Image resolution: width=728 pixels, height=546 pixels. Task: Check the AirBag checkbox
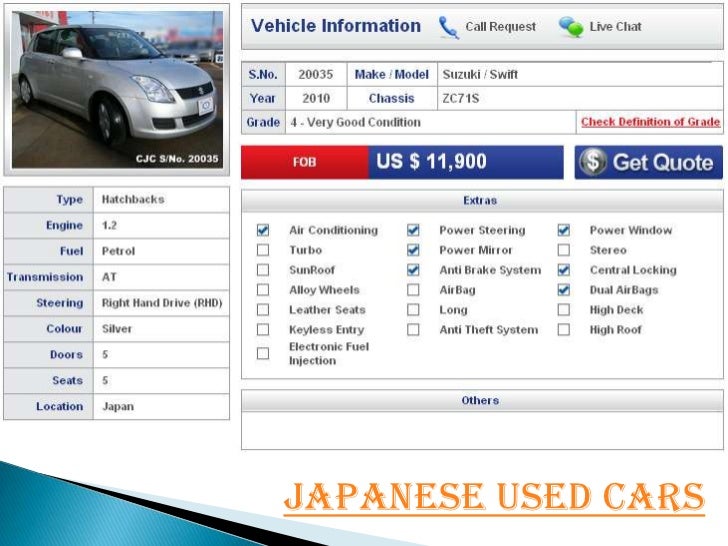point(413,290)
